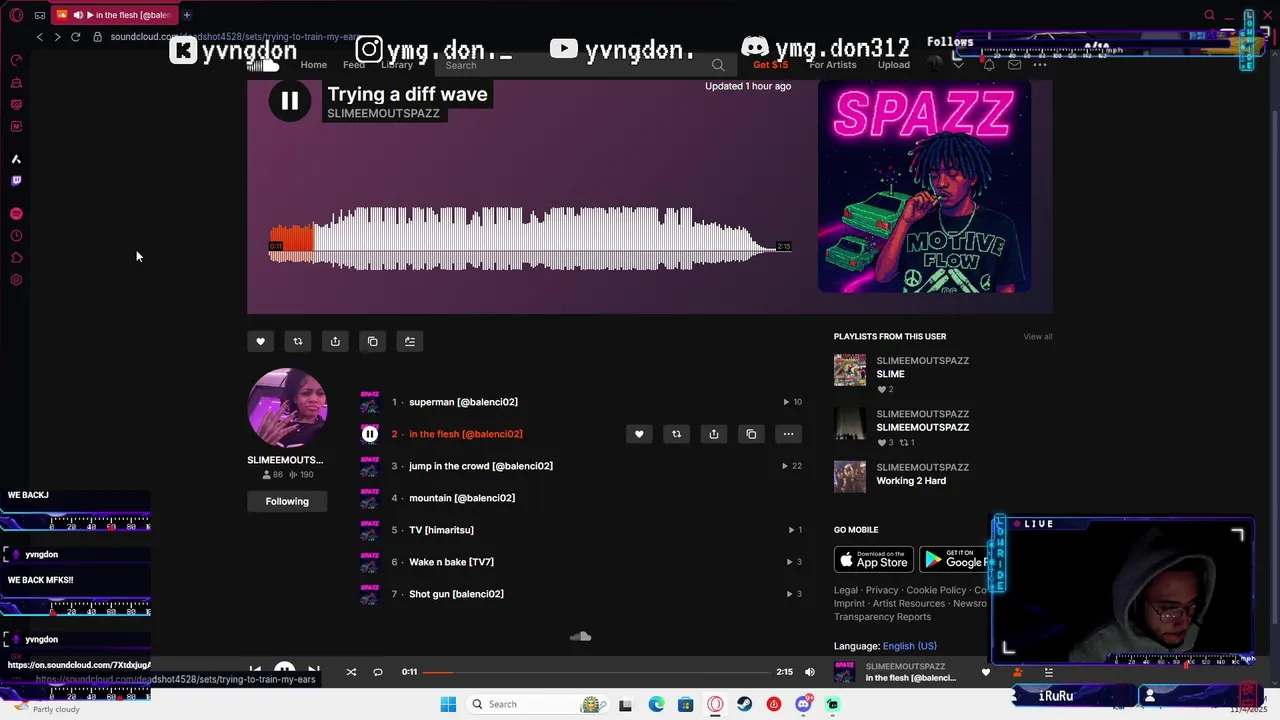Open the Artist Resources footer link
This screenshot has width=1280, height=720.
(908, 604)
